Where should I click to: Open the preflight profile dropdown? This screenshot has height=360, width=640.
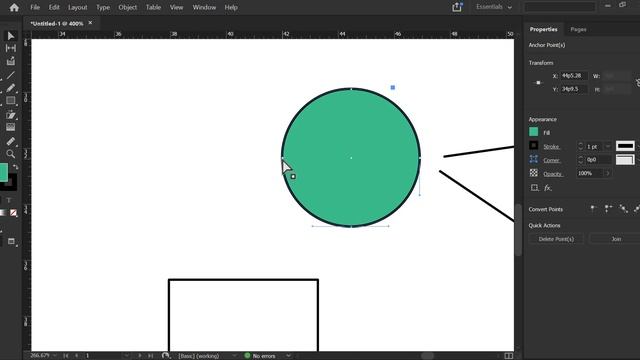234,356
